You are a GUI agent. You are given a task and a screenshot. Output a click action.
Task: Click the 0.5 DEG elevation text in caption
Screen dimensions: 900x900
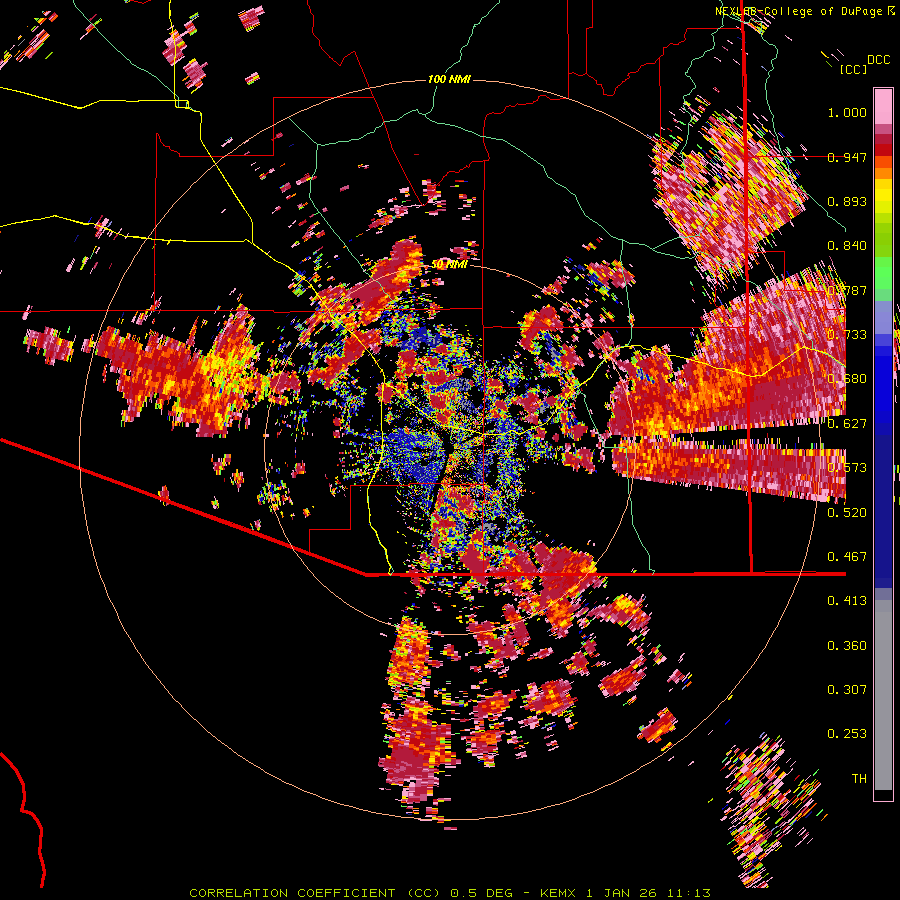pyautogui.click(x=481, y=893)
